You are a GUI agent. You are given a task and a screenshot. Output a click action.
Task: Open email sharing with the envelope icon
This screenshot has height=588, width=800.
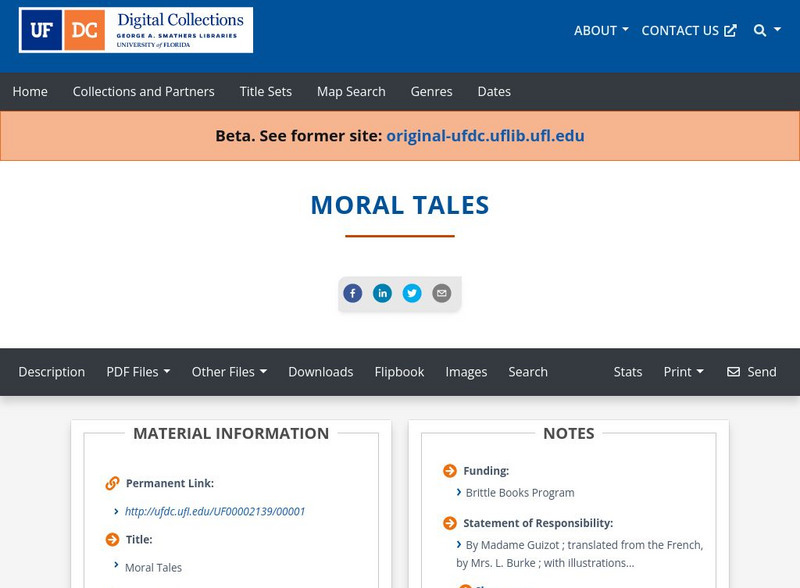click(x=441, y=293)
